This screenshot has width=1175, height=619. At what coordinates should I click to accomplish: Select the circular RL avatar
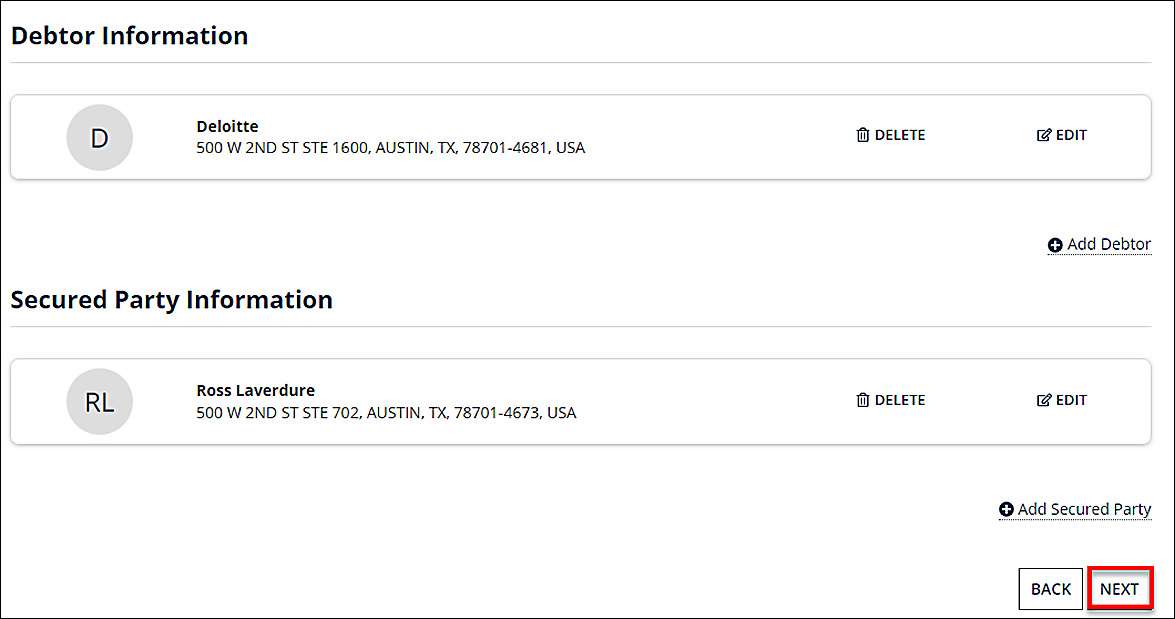[99, 402]
